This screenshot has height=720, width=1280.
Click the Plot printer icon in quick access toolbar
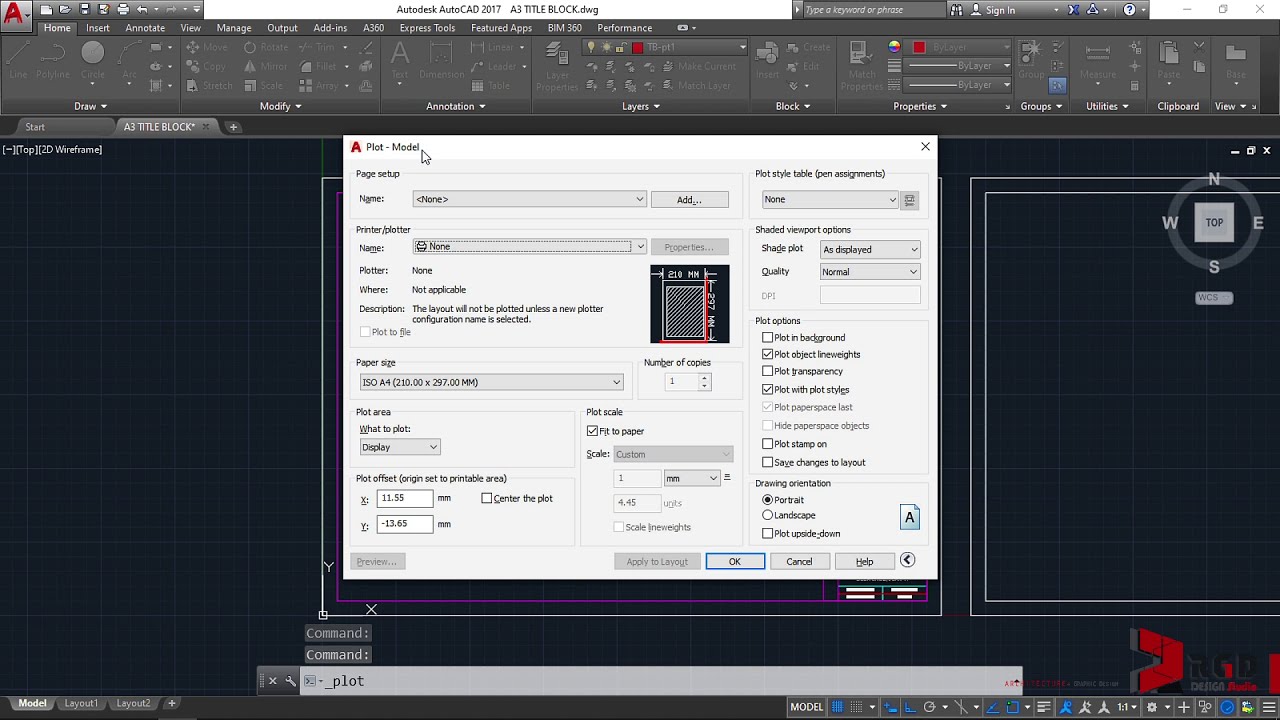click(123, 9)
